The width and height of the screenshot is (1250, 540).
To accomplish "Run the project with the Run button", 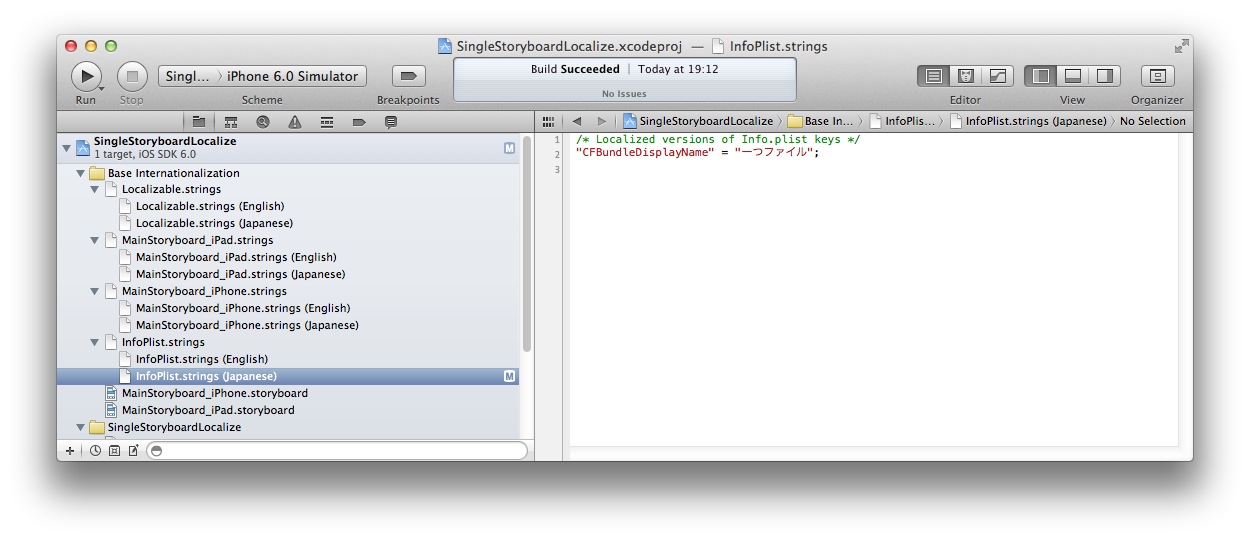I will (x=86, y=76).
